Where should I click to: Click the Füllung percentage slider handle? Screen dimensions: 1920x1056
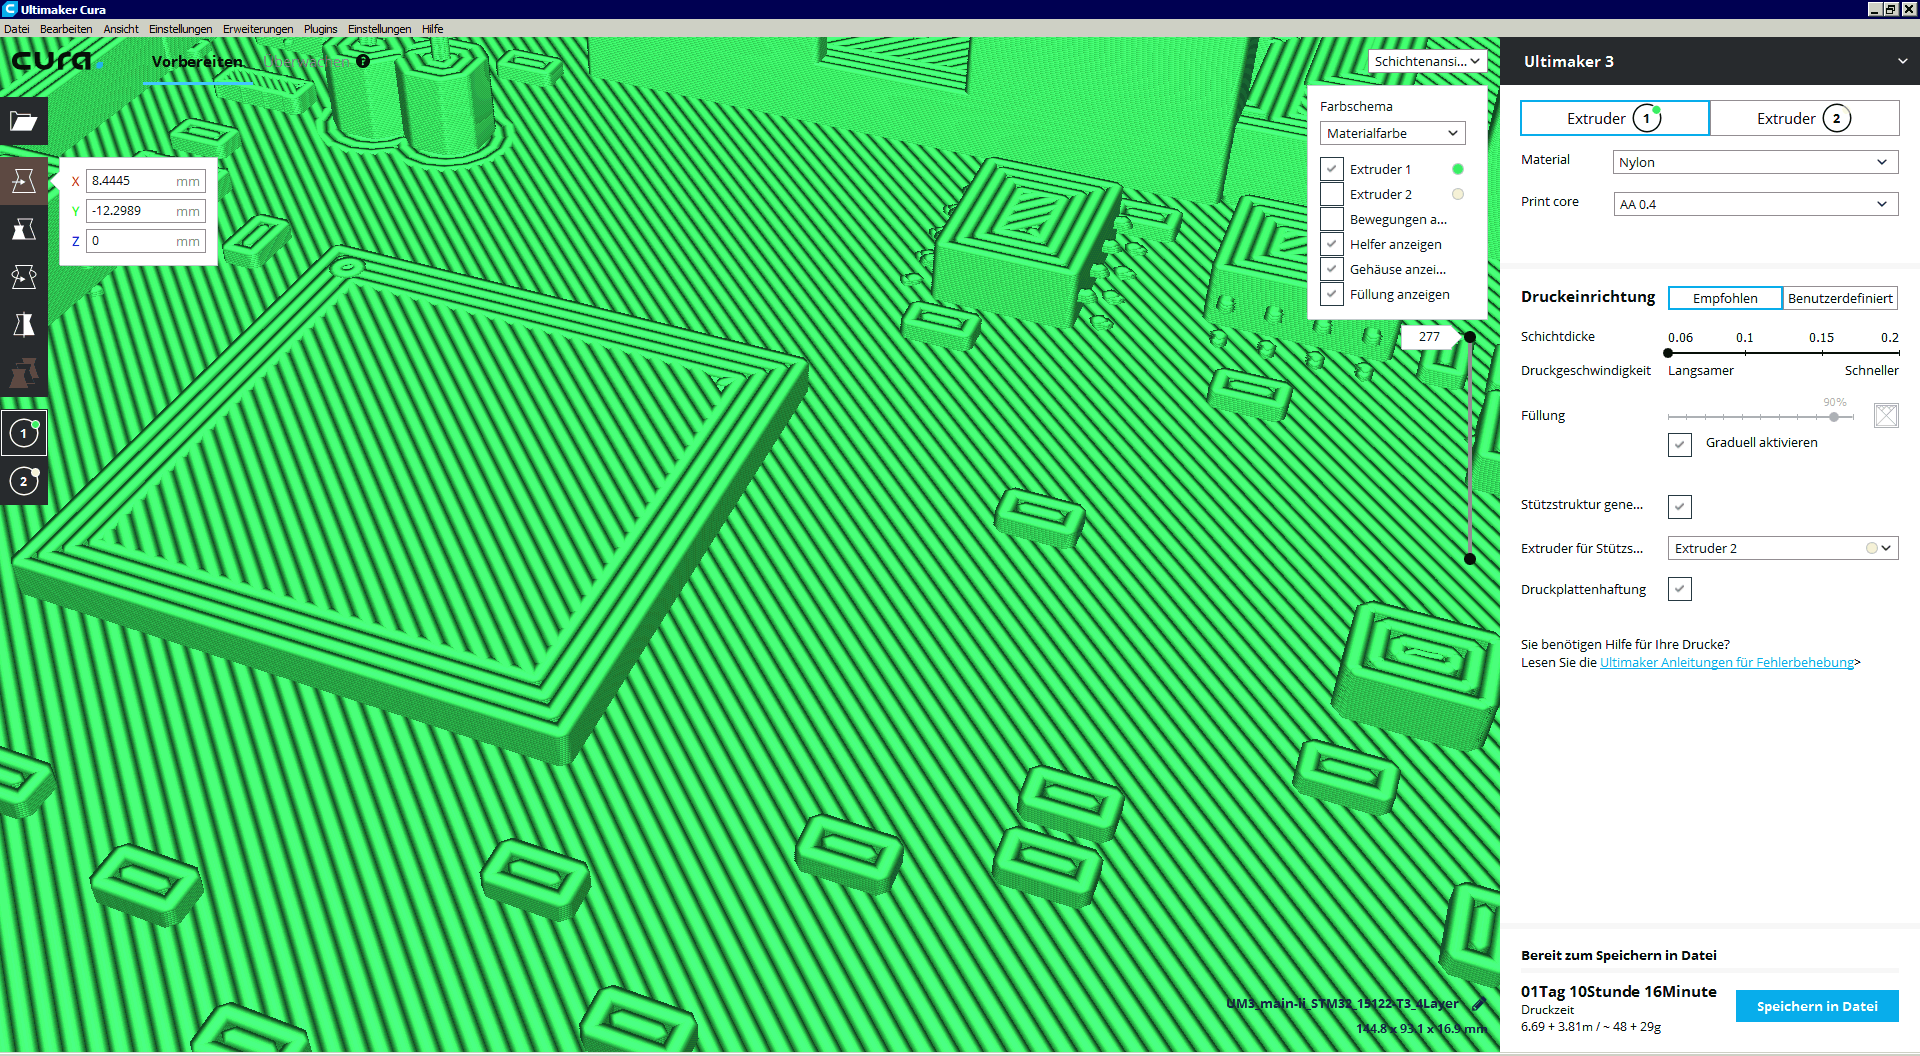click(x=1834, y=416)
